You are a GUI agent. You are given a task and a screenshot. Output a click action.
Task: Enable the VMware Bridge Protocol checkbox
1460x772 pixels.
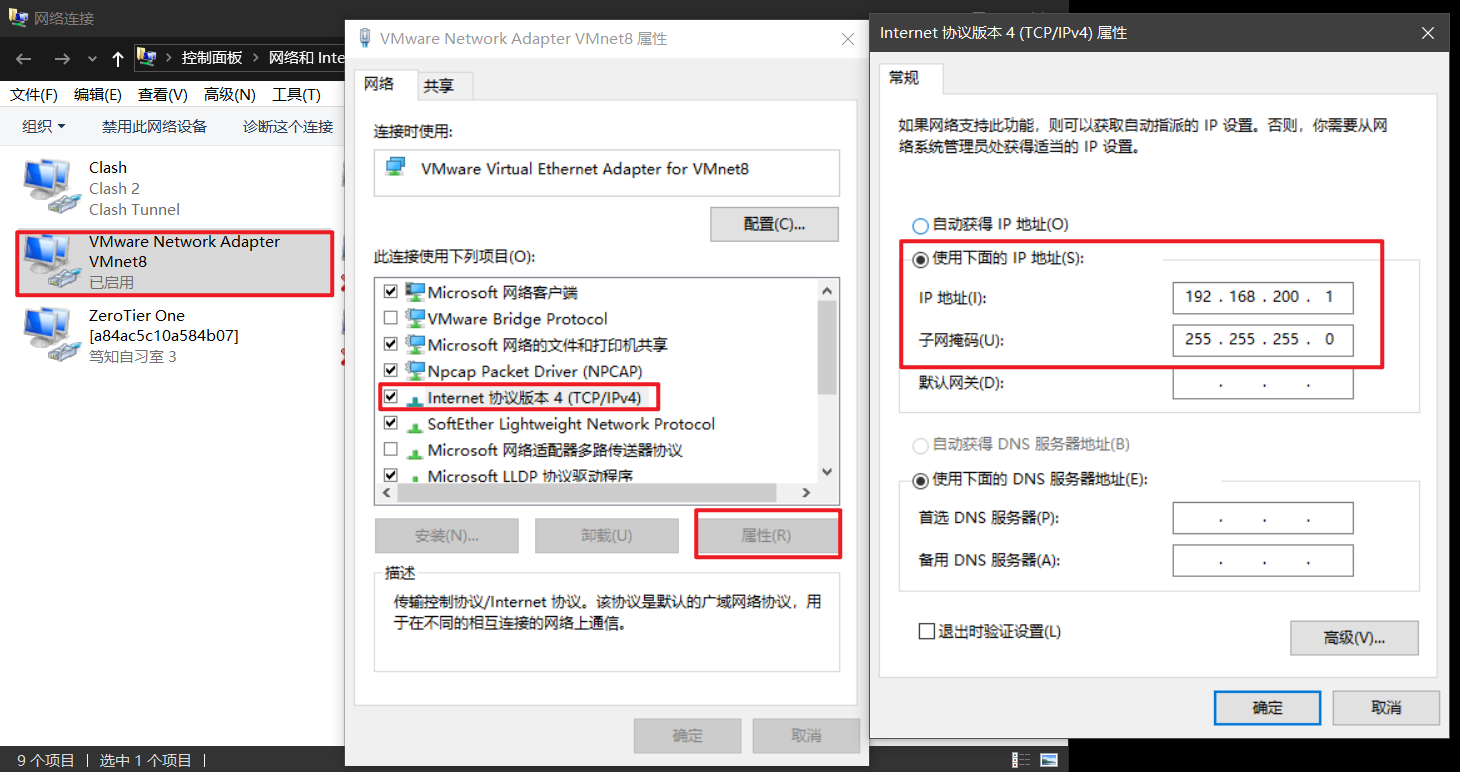point(390,318)
